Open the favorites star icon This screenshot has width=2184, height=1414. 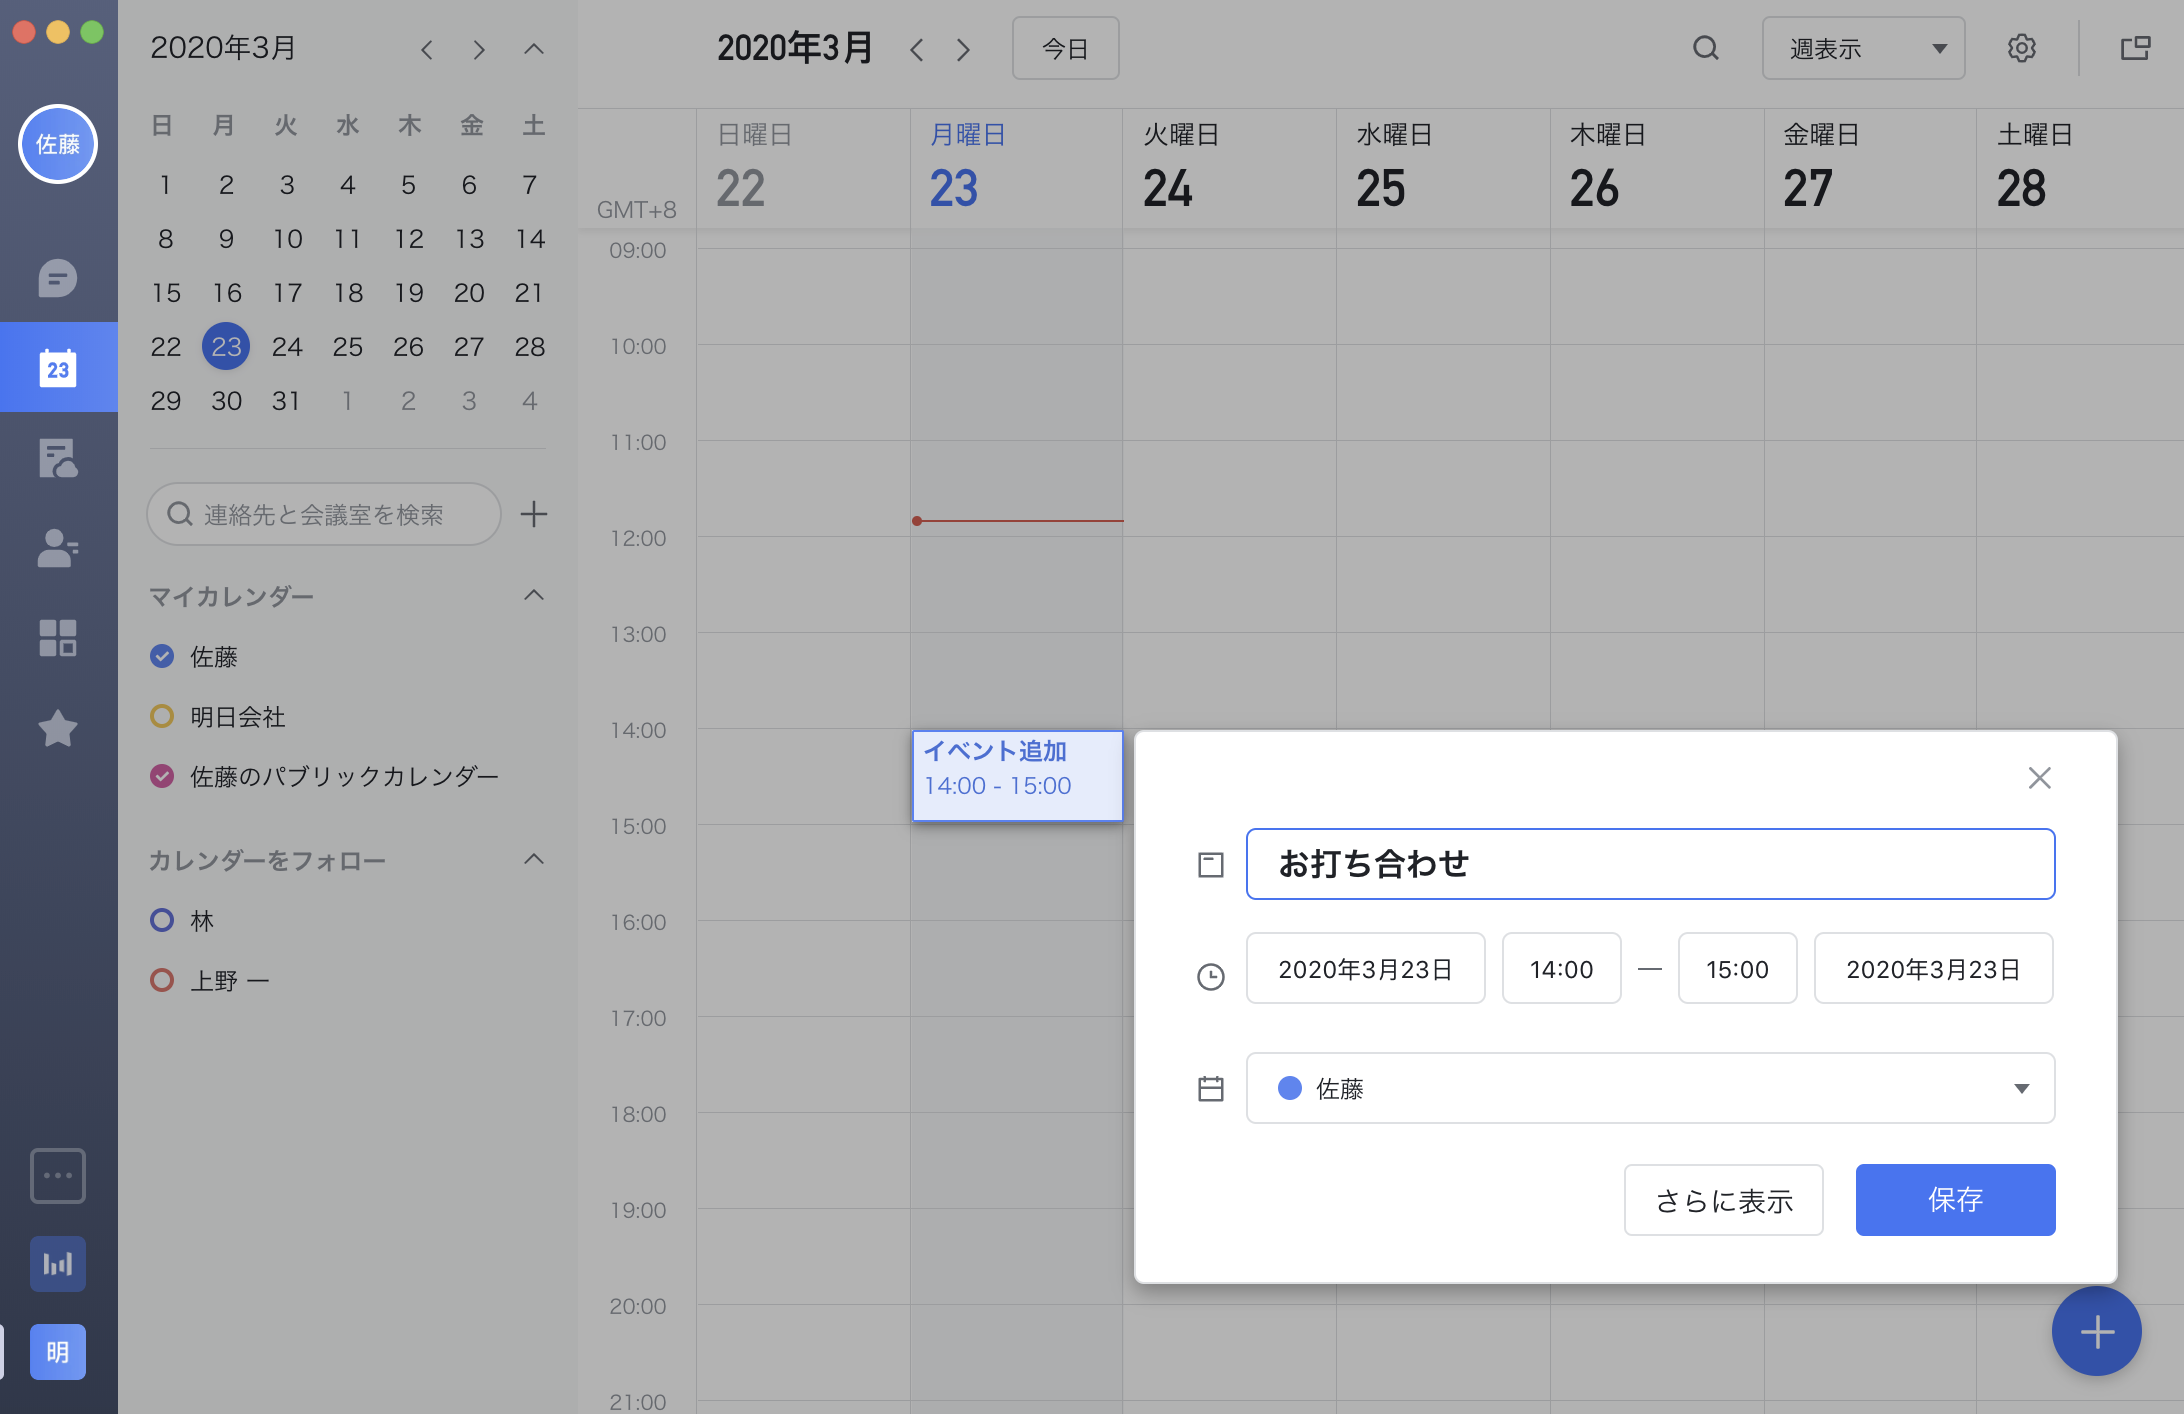coord(57,728)
